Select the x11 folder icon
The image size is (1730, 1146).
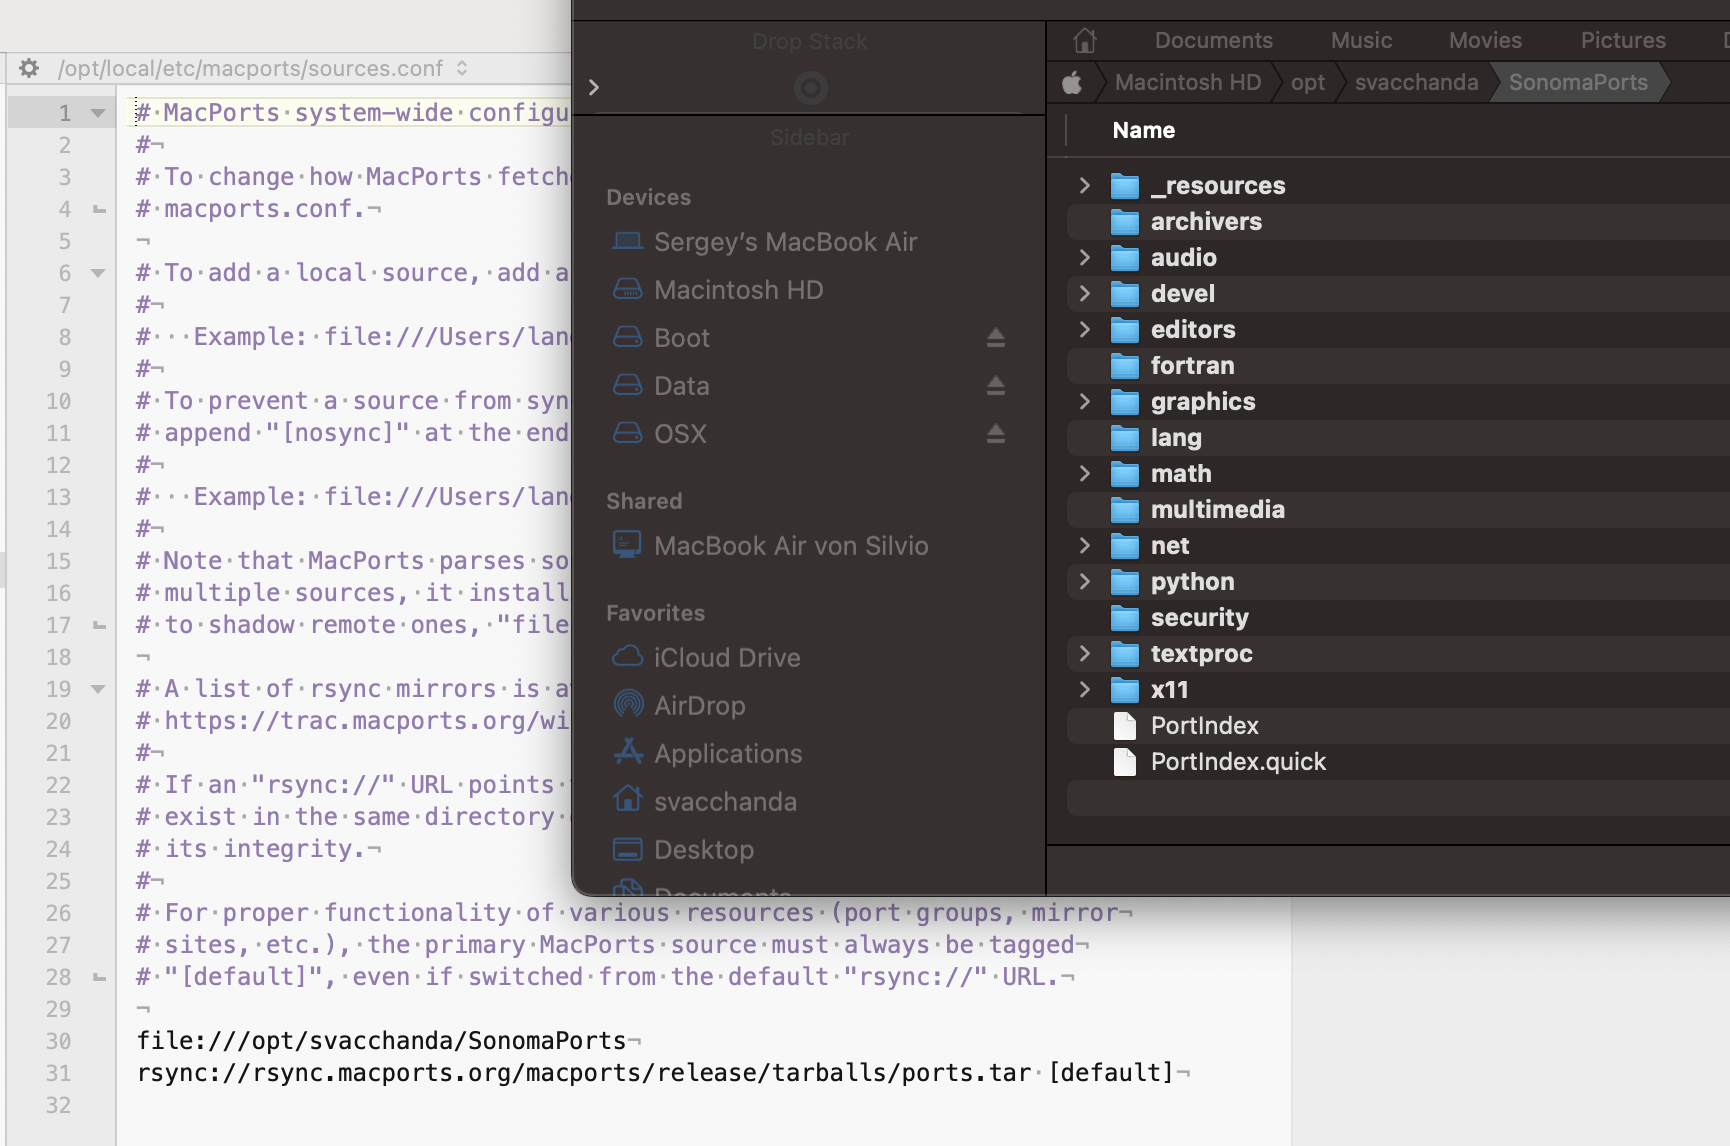point(1125,690)
